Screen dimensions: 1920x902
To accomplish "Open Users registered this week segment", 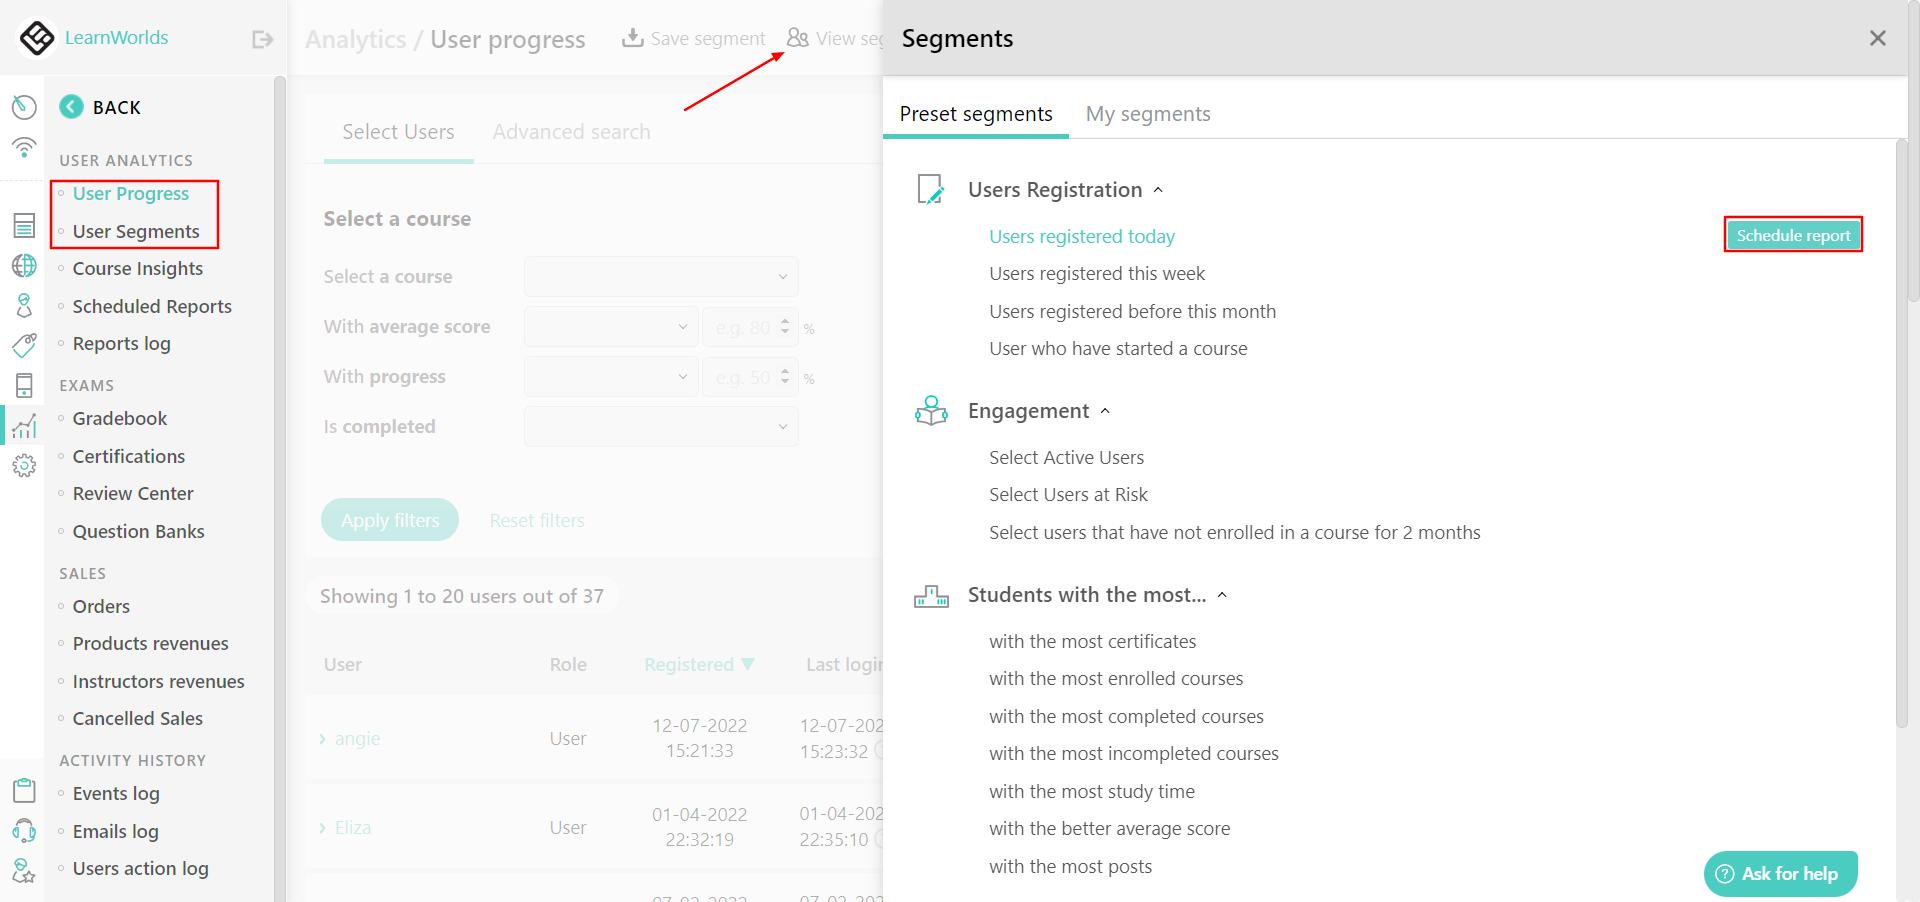I will [1097, 274].
